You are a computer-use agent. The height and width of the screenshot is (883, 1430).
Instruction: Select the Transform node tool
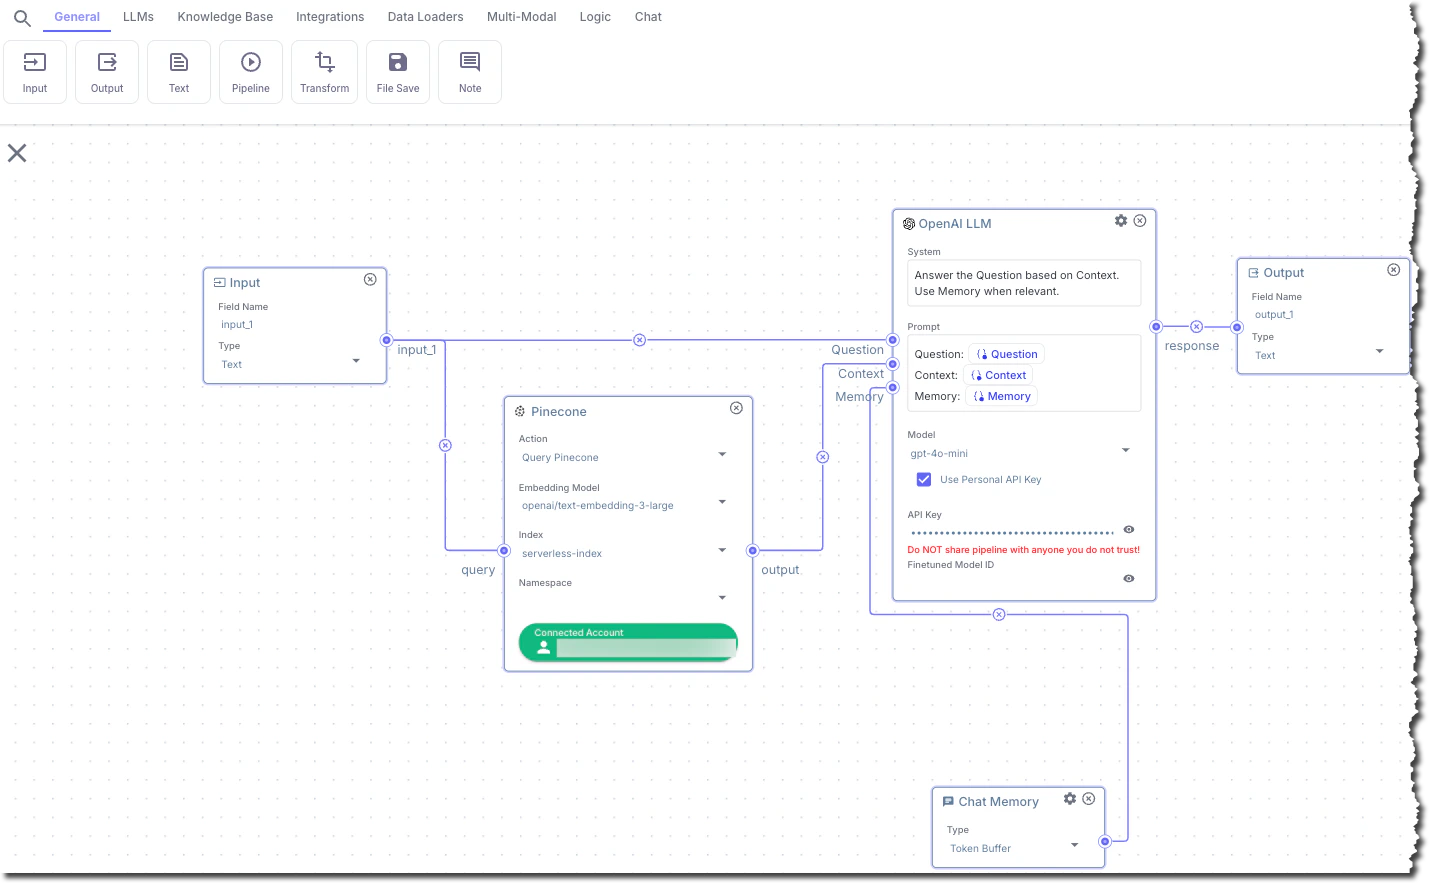[x=324, y=70]
